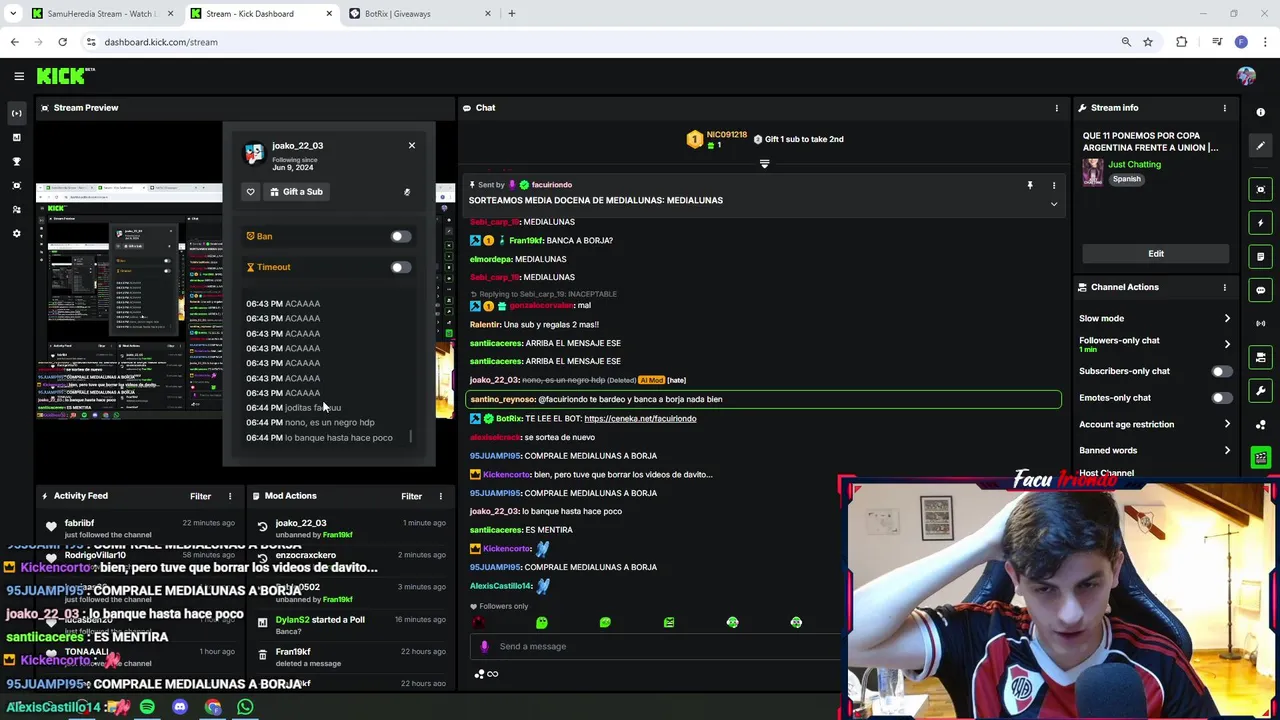Viewport: 1280px width, 720px height.
Task: Enable Subscribers-only chat toggle
Action: [1221, 371]
